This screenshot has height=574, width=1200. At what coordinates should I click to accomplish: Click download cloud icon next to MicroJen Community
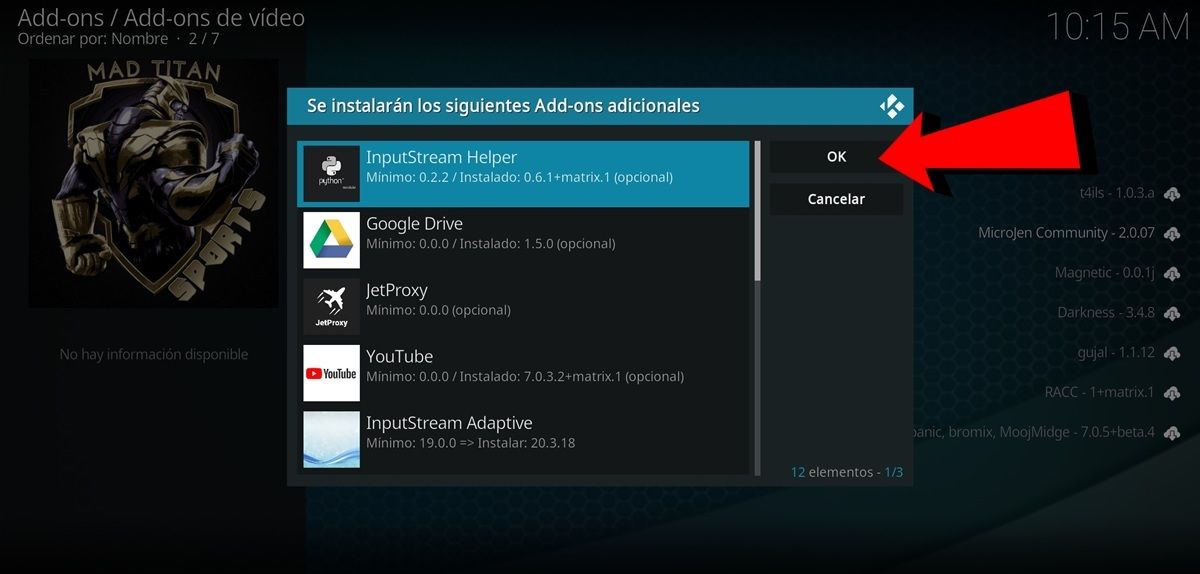[1173, 232]
